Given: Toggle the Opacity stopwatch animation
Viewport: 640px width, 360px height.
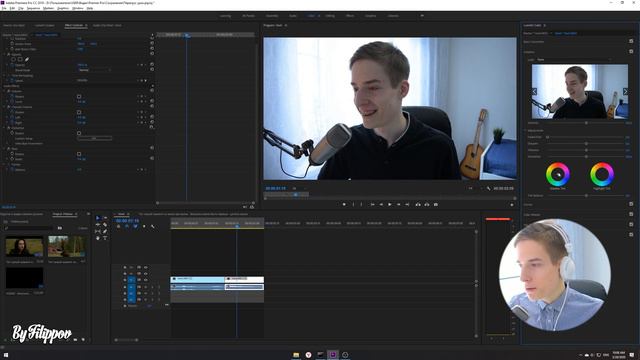Looking at the screenshot, I should click(x=12, y=65).
